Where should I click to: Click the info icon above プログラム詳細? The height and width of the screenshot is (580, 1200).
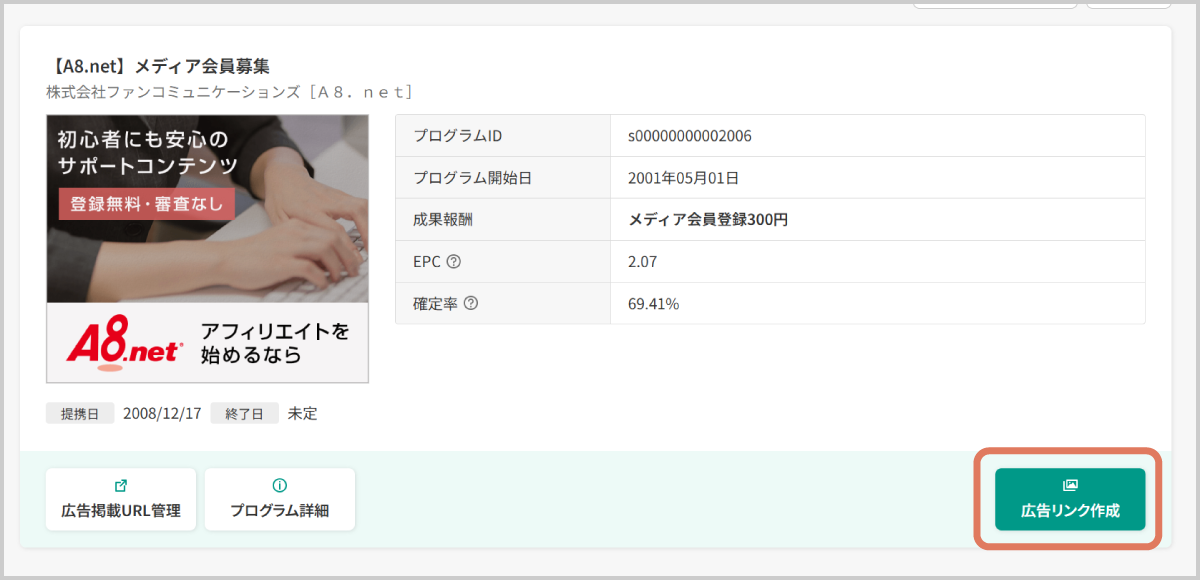coord(280,485)
